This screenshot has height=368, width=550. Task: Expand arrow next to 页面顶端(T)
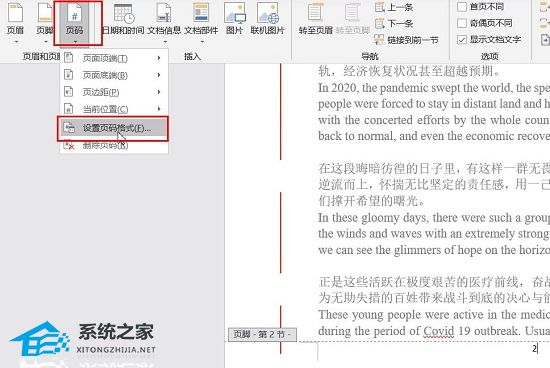click(159, 58)
